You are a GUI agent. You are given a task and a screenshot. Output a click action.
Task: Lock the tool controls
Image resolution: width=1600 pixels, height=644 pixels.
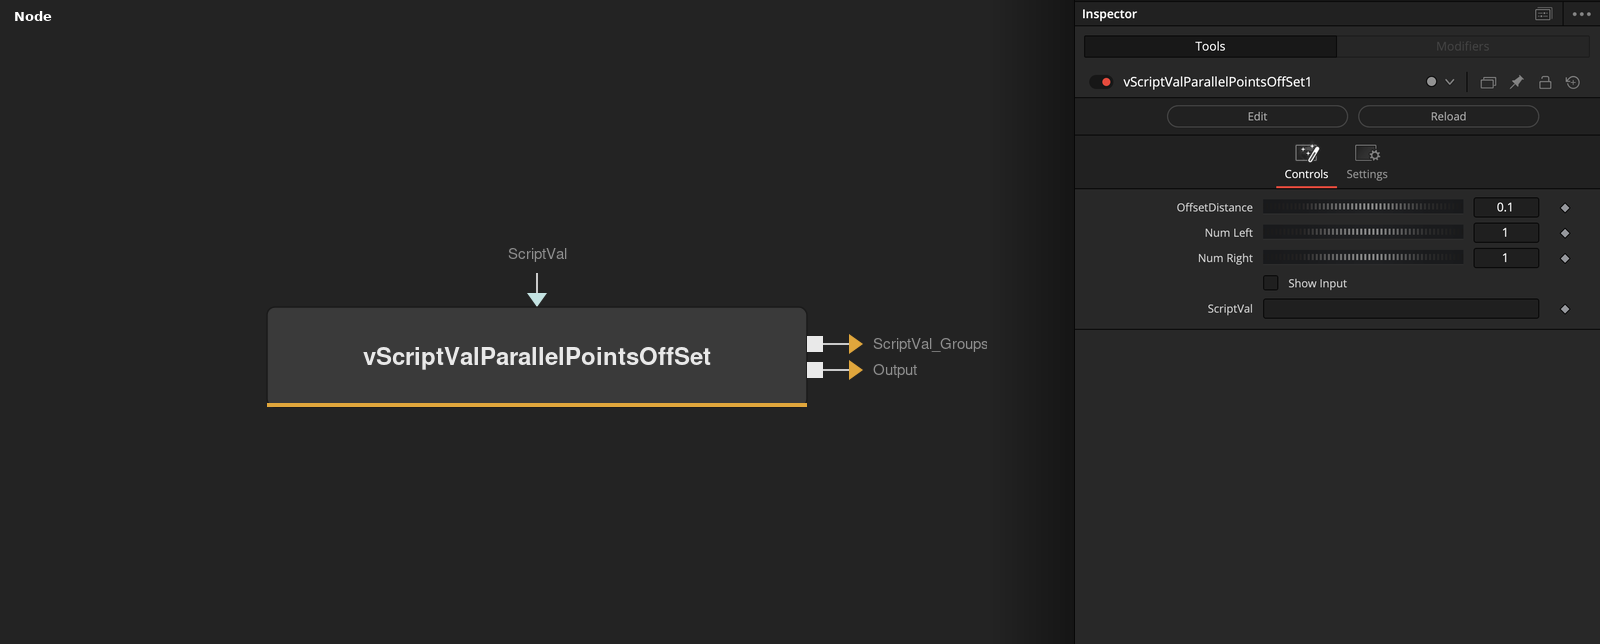pos(1545,82)
